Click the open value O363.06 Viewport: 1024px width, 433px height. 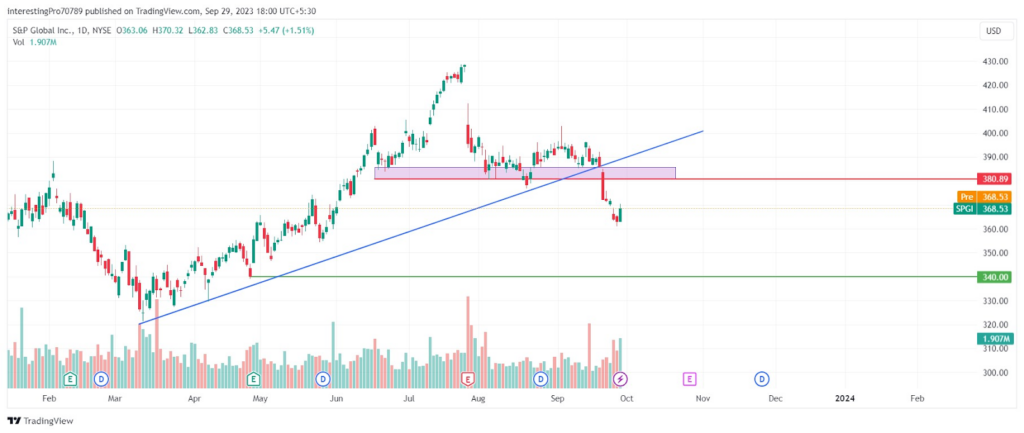point(134,31)
